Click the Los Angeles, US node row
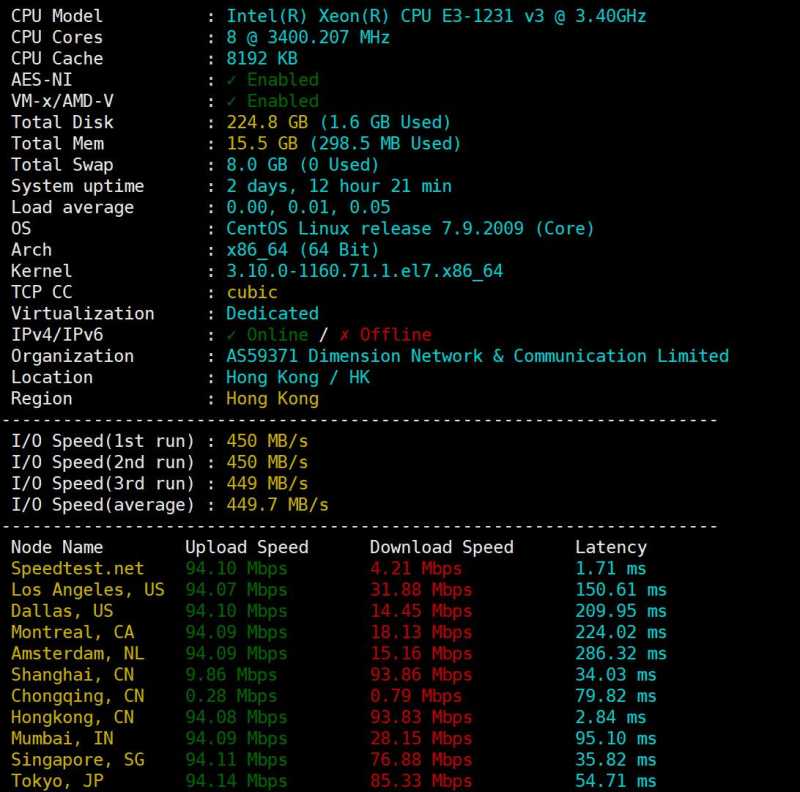The image size is (800, 792). coord(88,590)
